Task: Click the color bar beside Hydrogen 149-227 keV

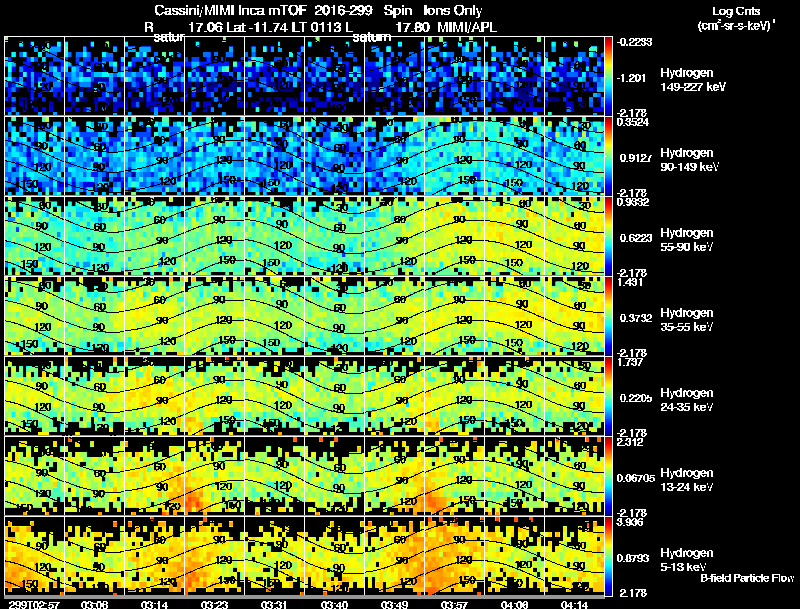Action: coord(608,75)
